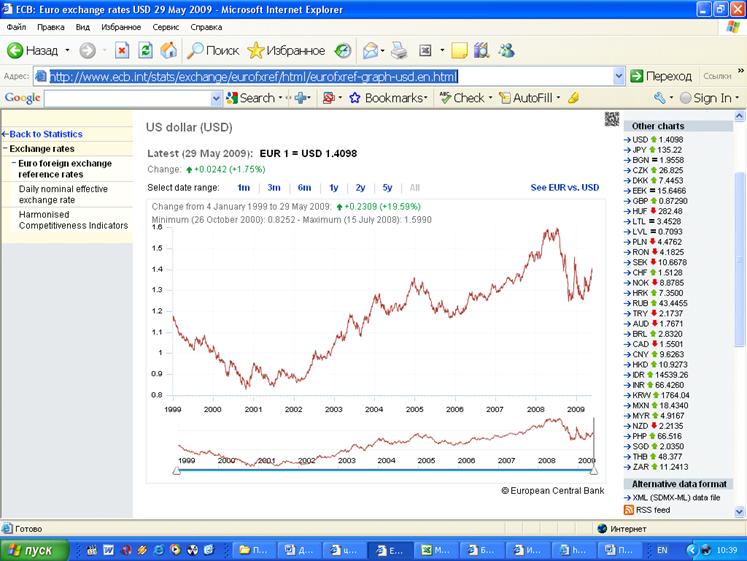The height and width of the screenshot is (561, 747).
Task: Refresh the page using the Refresh icon
Action: [x=146, y=50]
